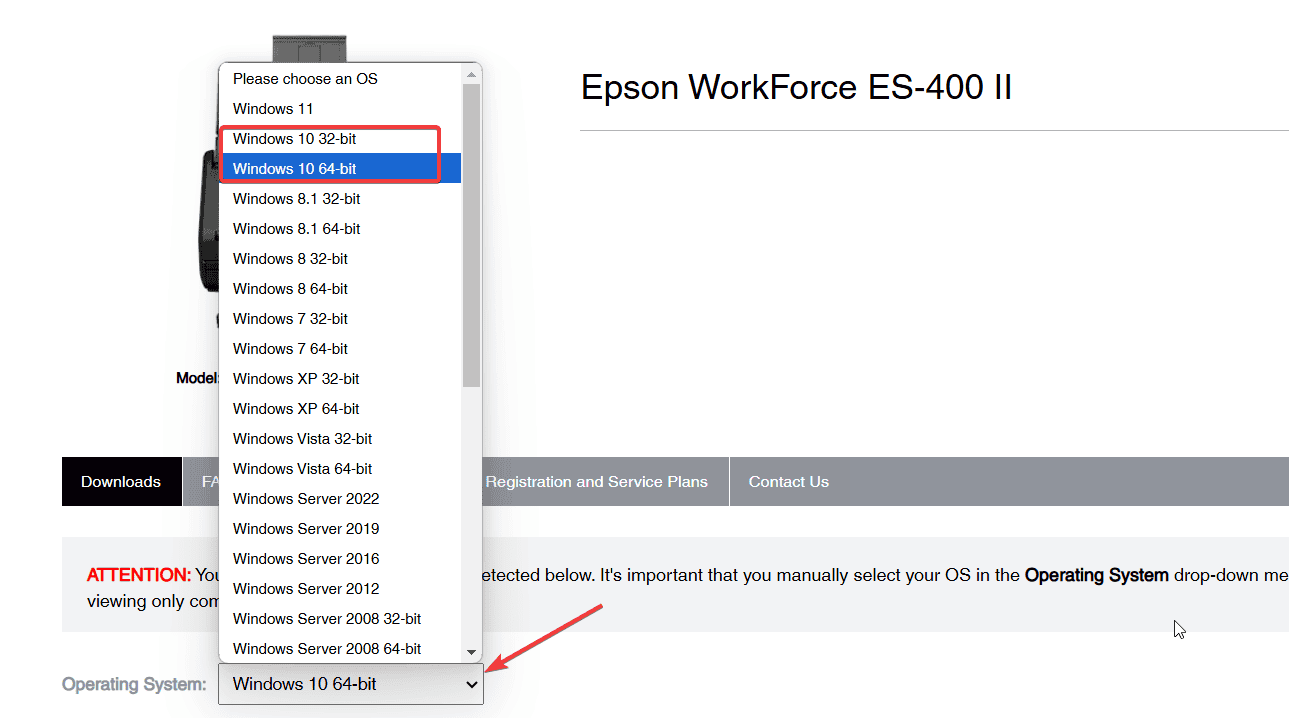Select Windows Server 2008 32-bit entry
The width and height of the screenshot is (1289, 718).
(x=341, y=619)
